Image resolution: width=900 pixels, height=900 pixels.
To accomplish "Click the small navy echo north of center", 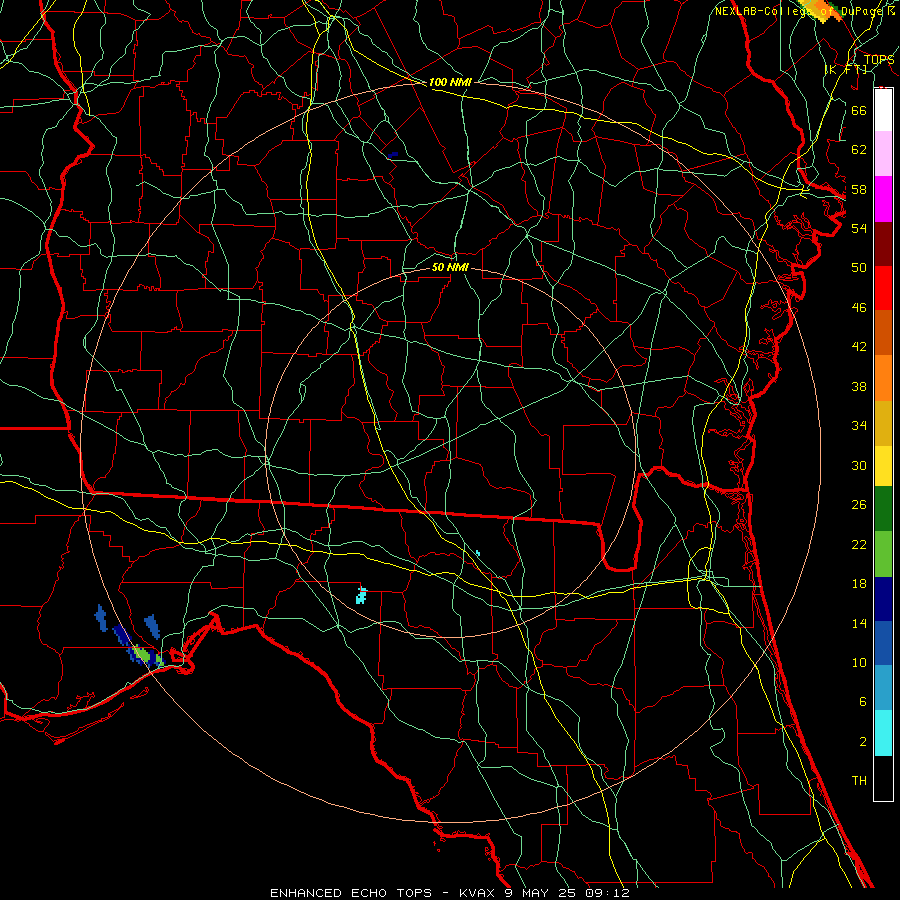I will point(393,155).
